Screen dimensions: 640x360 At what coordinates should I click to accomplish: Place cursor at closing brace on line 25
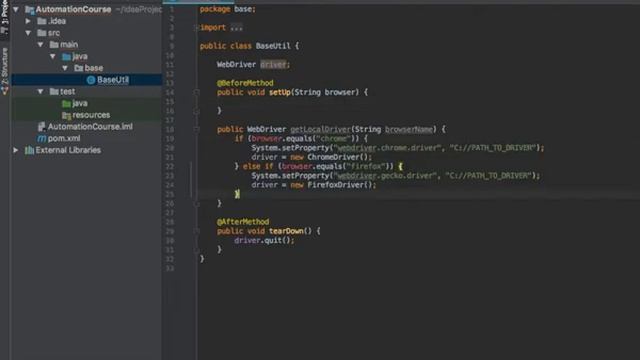pos(237,194)
